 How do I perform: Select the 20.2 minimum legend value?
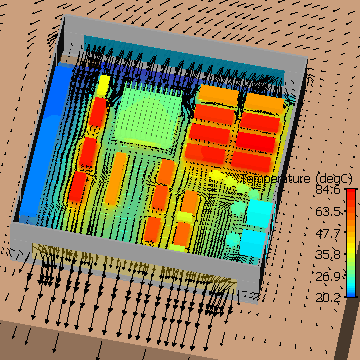pyautogui.click(x=327, y=298)
